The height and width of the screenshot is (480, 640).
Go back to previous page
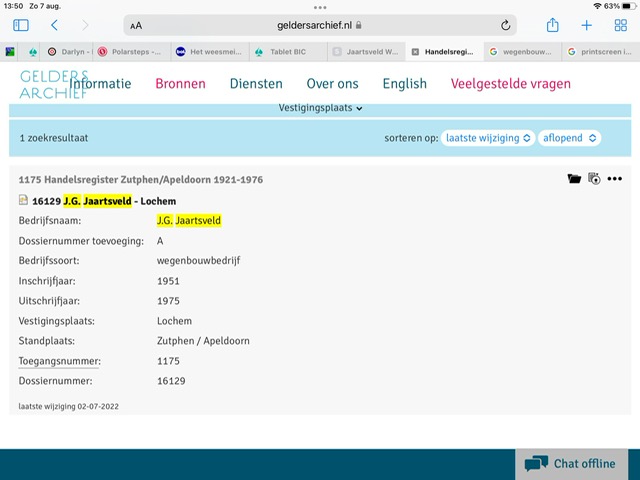tap(54, 25)
